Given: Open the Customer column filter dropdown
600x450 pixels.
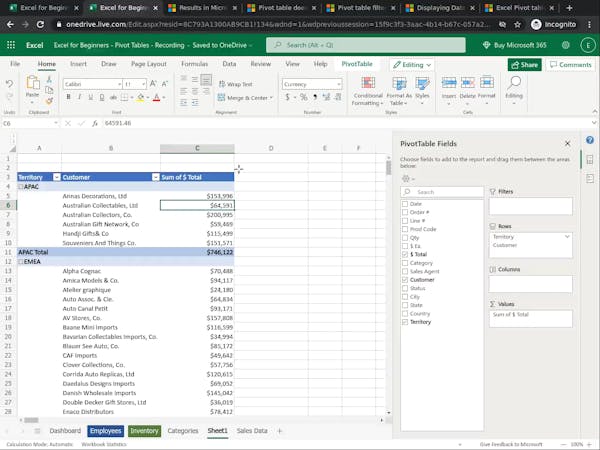Looking at the screenshot, I should pyautogui.click(x=155, y=177).
